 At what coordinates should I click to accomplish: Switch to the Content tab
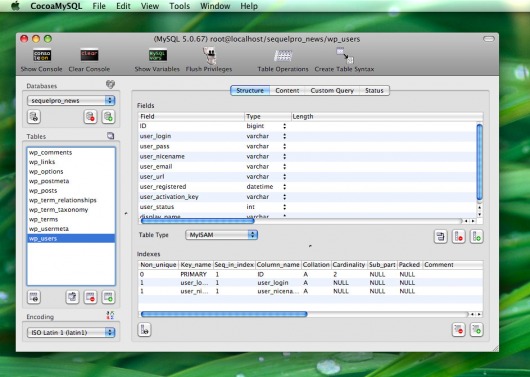point(287,91)
